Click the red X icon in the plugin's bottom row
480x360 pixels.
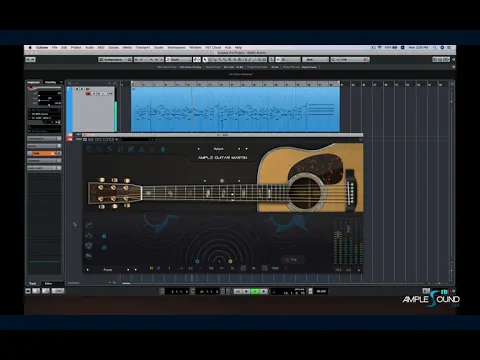[286, 268]
